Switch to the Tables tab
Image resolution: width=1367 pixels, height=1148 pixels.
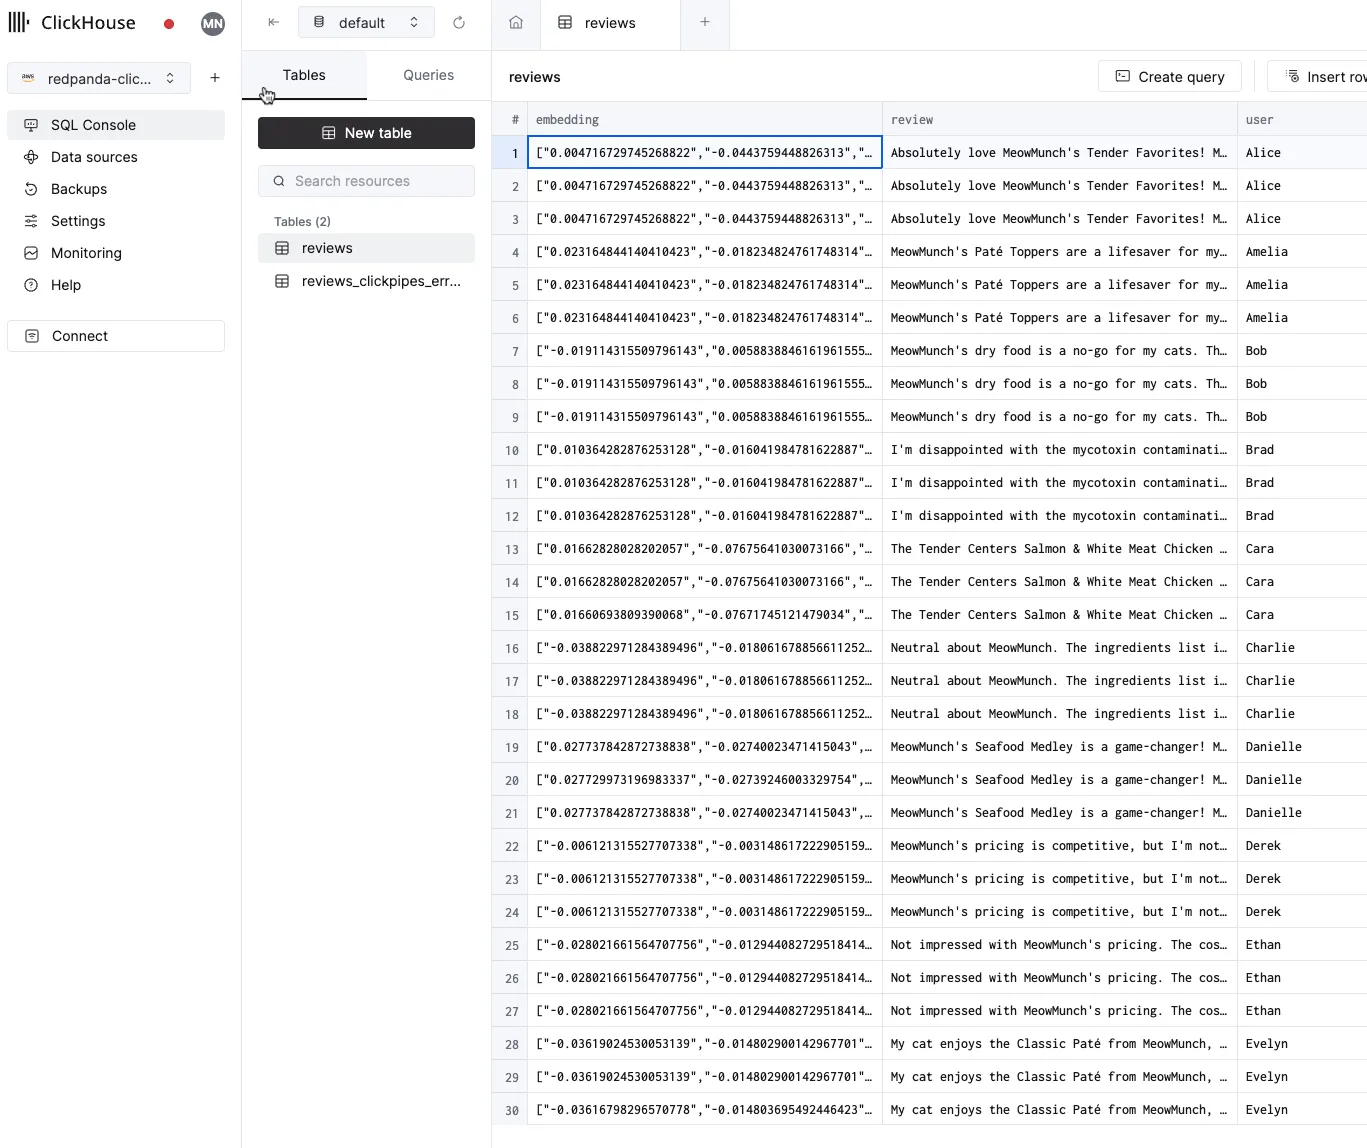304,75
